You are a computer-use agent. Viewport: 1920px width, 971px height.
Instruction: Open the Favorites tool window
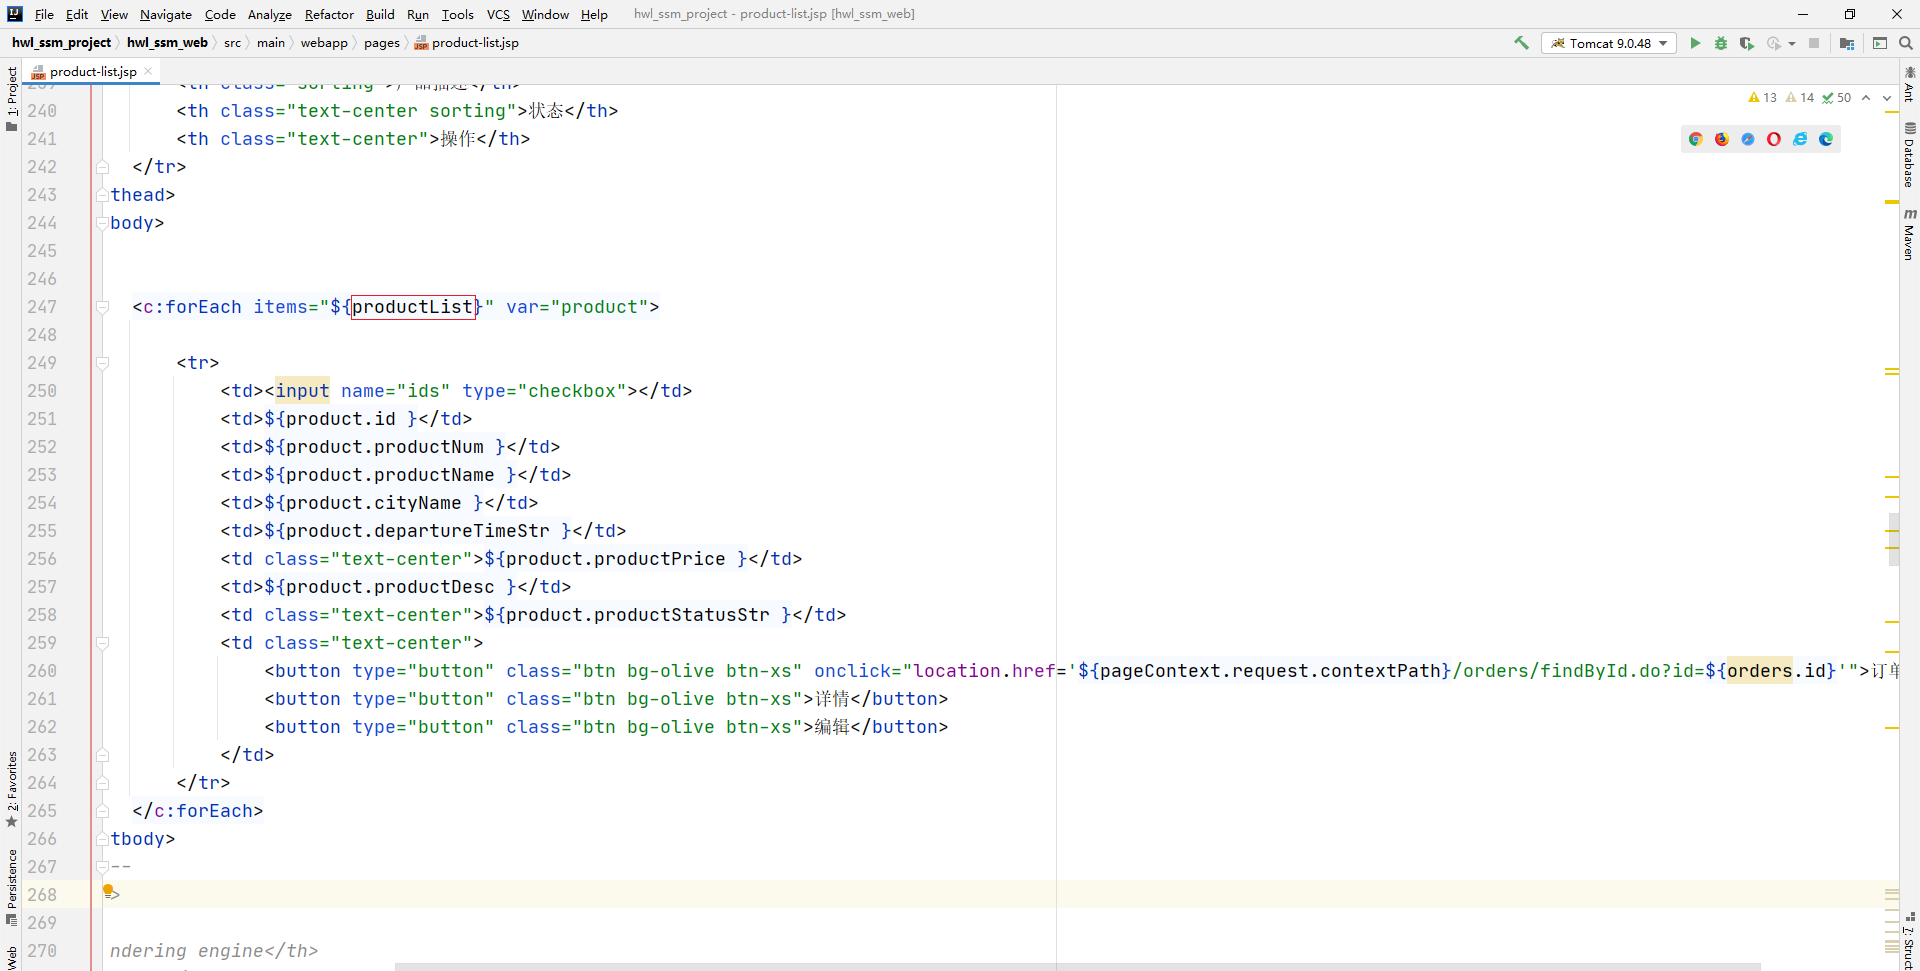[x=11, y=790]
